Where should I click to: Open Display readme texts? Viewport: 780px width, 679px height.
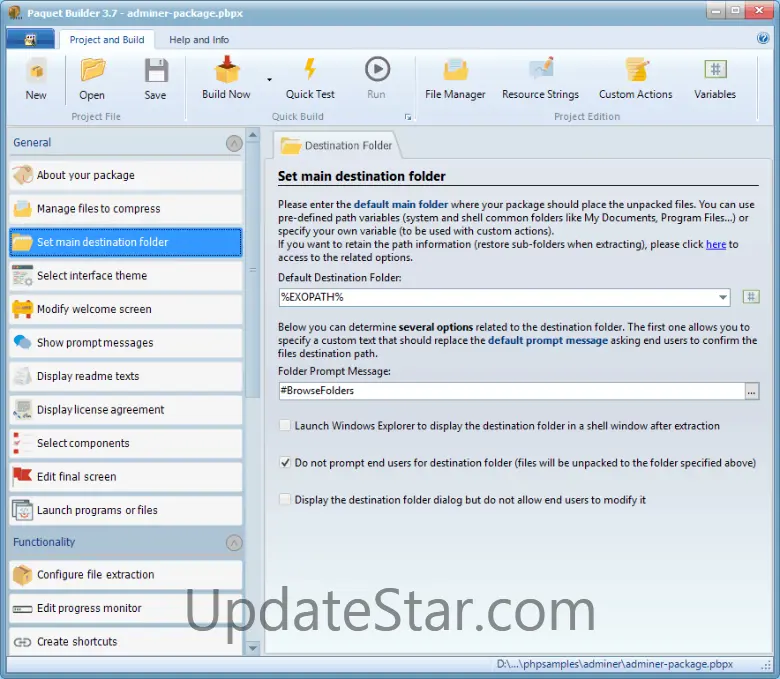pos(126,376)
